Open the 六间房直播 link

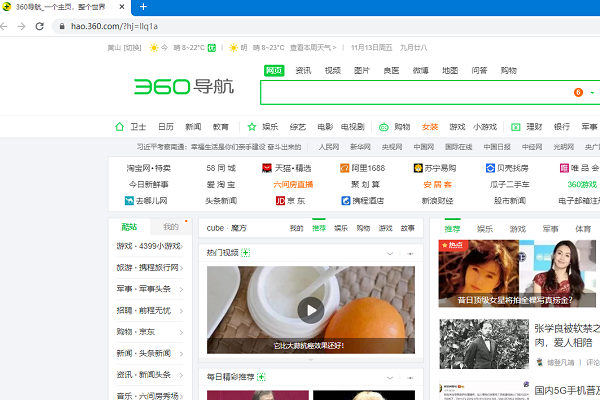point(293,184)
